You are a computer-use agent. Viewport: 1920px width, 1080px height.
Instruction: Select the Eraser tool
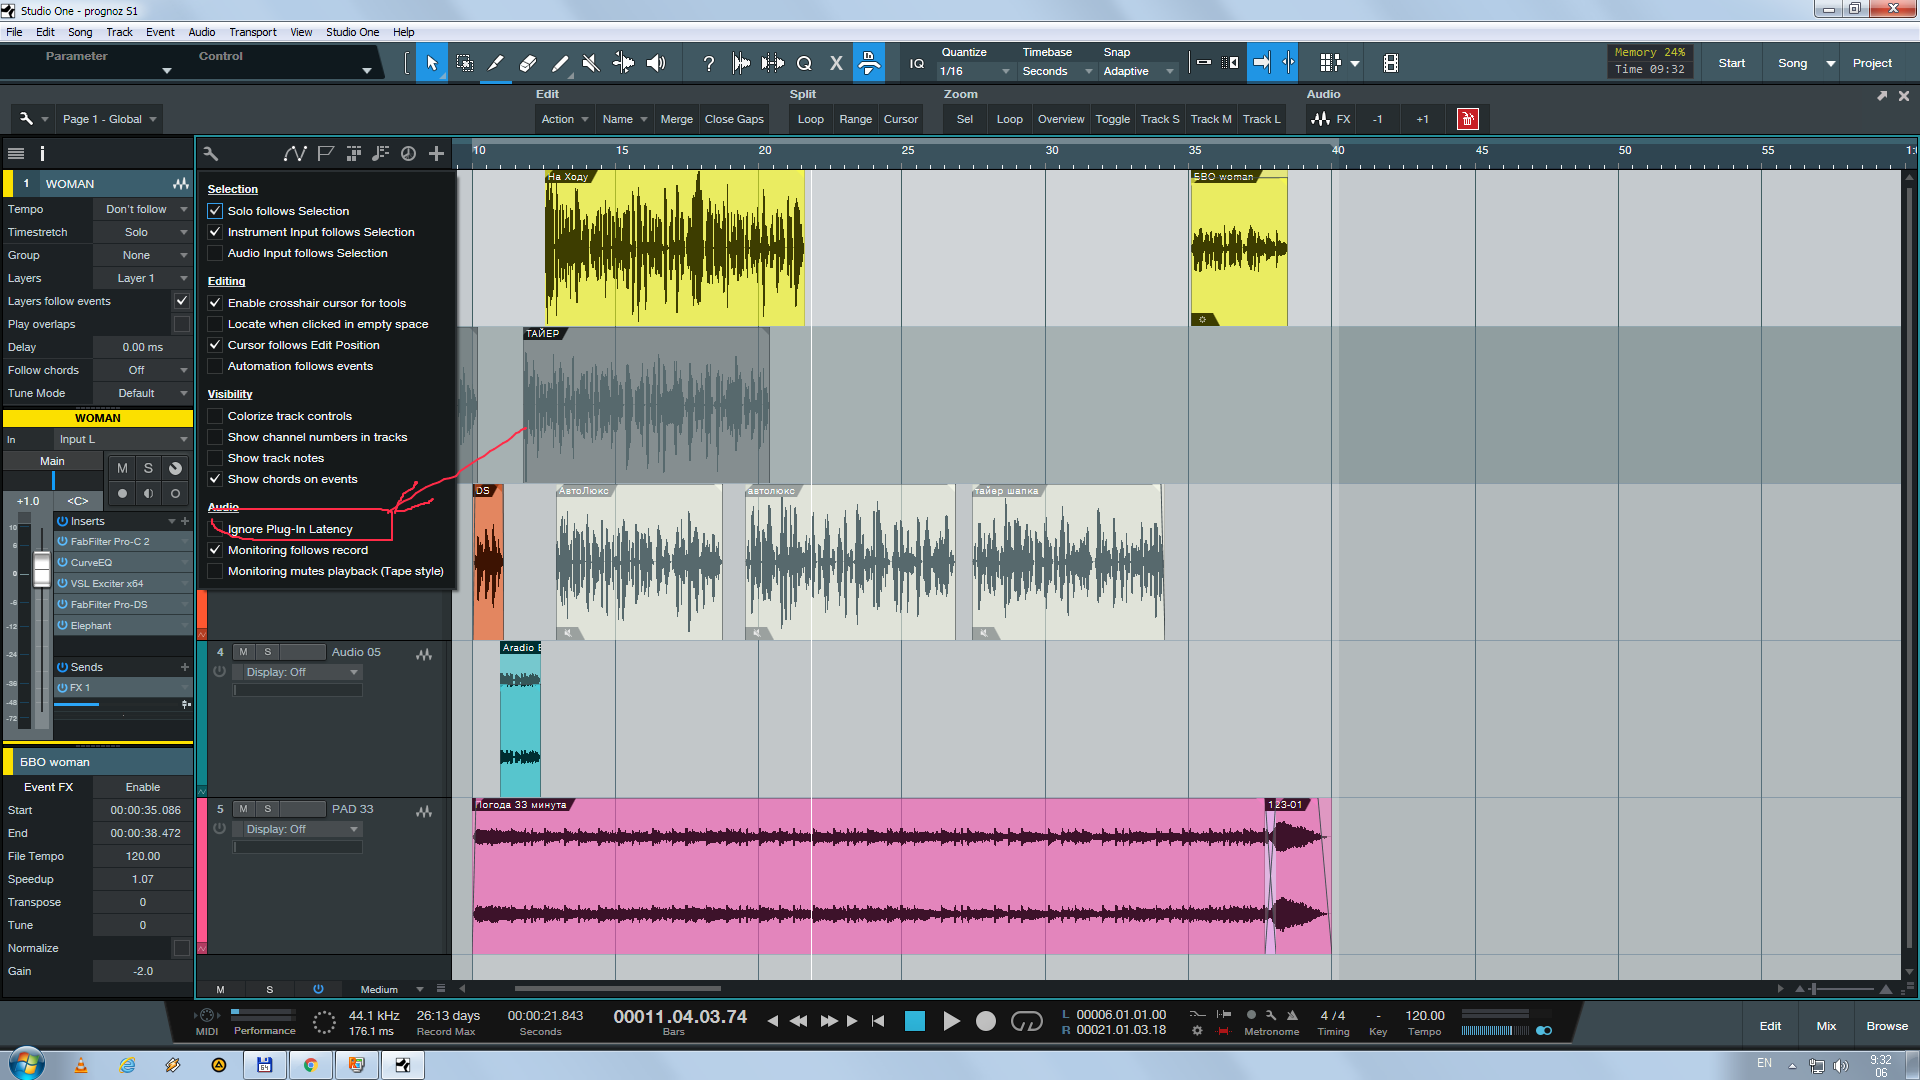pyautogui.click(x=528, y=63)
